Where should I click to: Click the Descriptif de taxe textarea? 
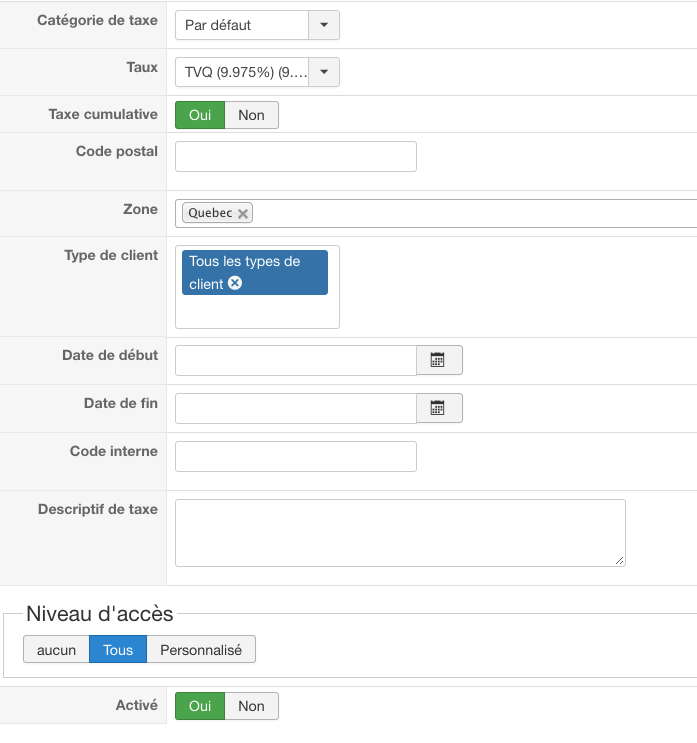point(400,532)
